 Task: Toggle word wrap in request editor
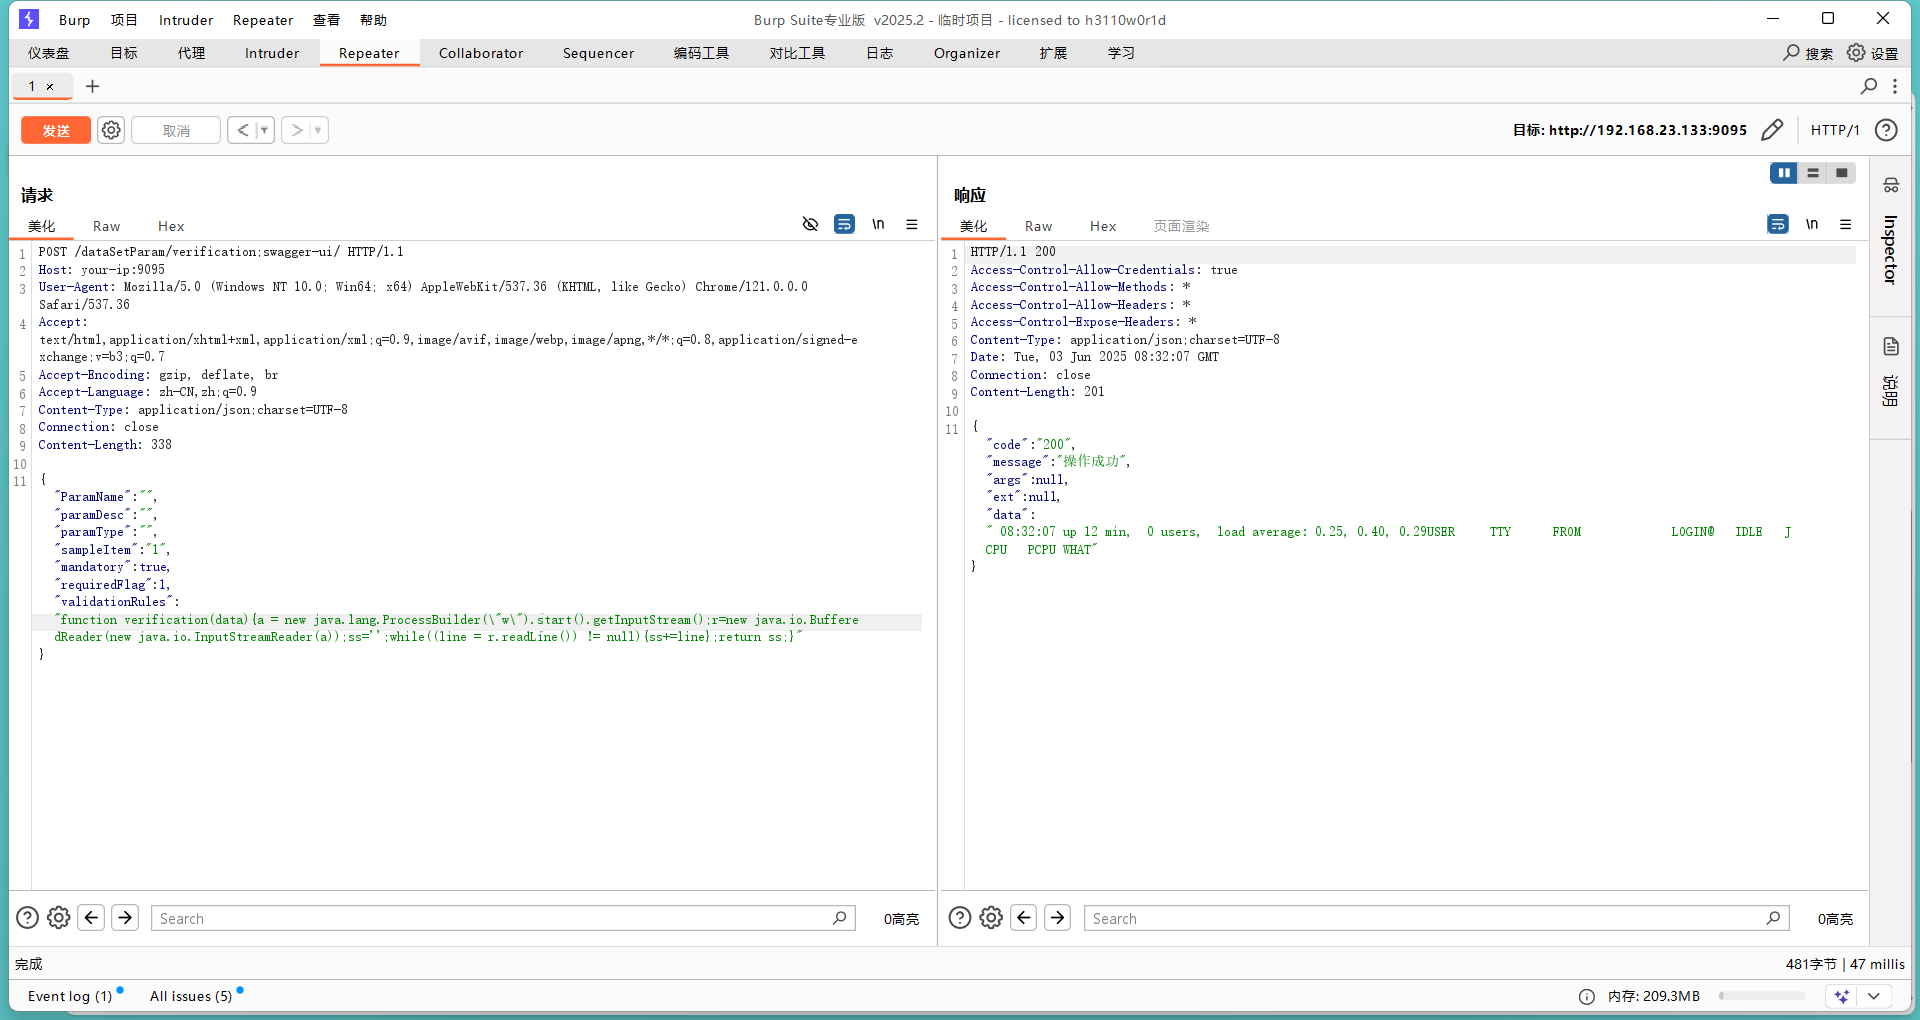[x=844, y=224]
